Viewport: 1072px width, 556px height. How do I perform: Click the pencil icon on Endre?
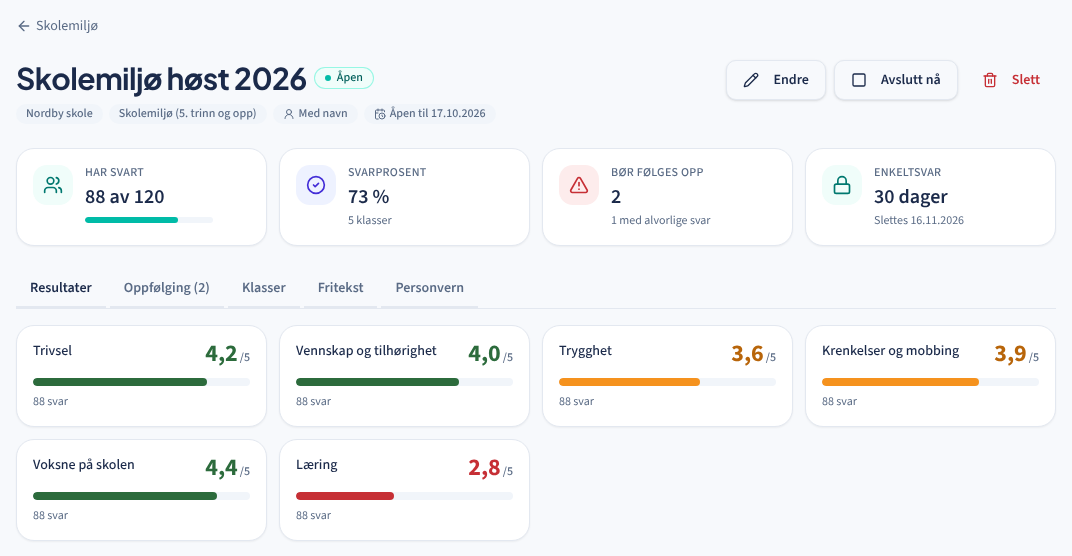[x=751, y=80]
